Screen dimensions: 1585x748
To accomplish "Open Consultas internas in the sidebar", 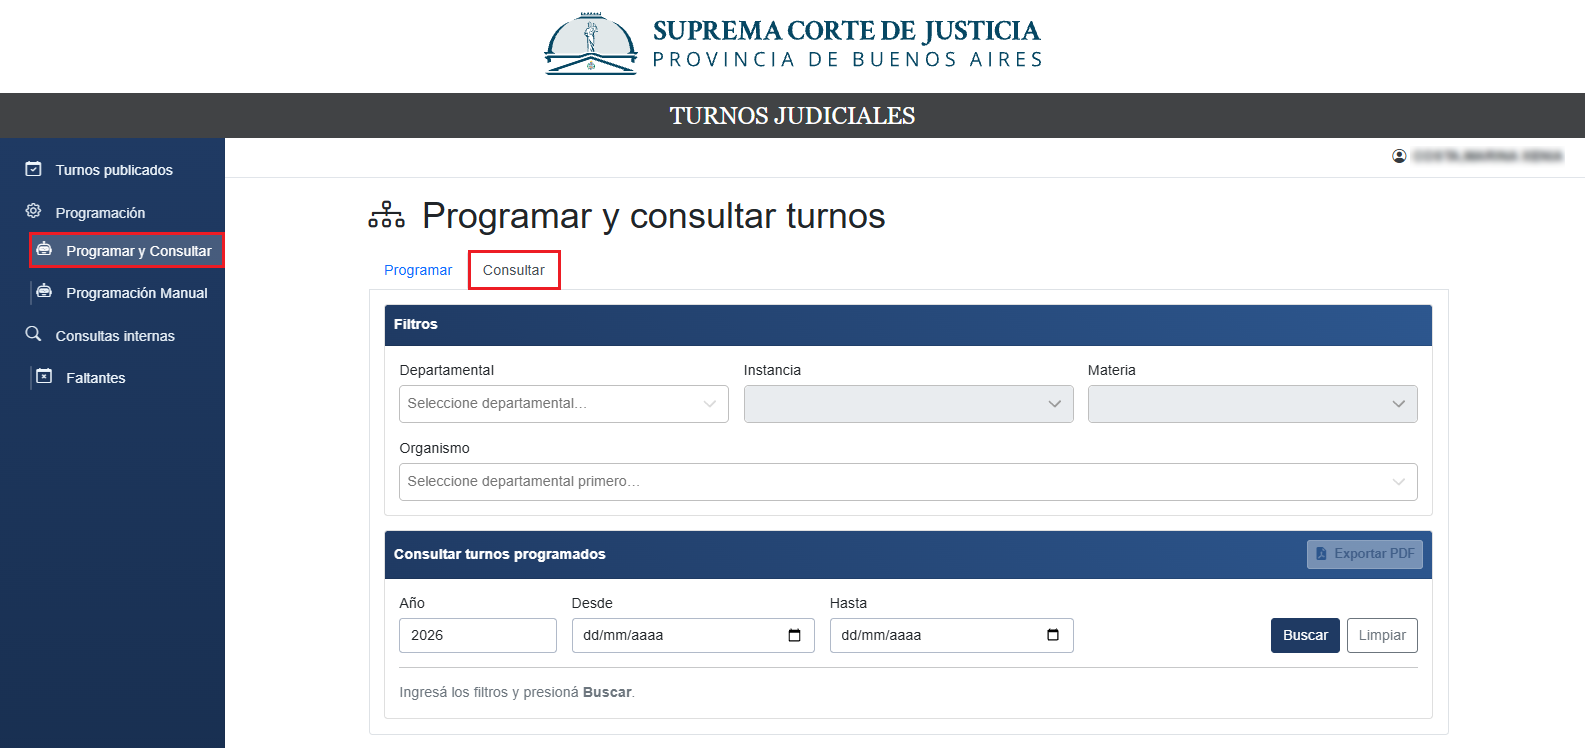I will [115, 336].
